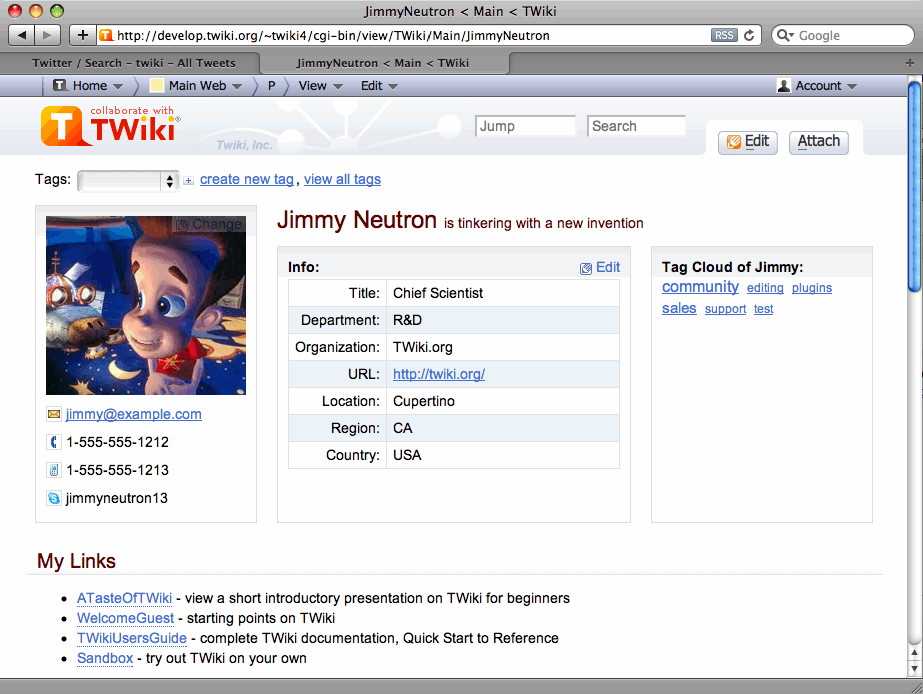
Task: Click the add bookmark plus button
Action: (x=82, y=35)
